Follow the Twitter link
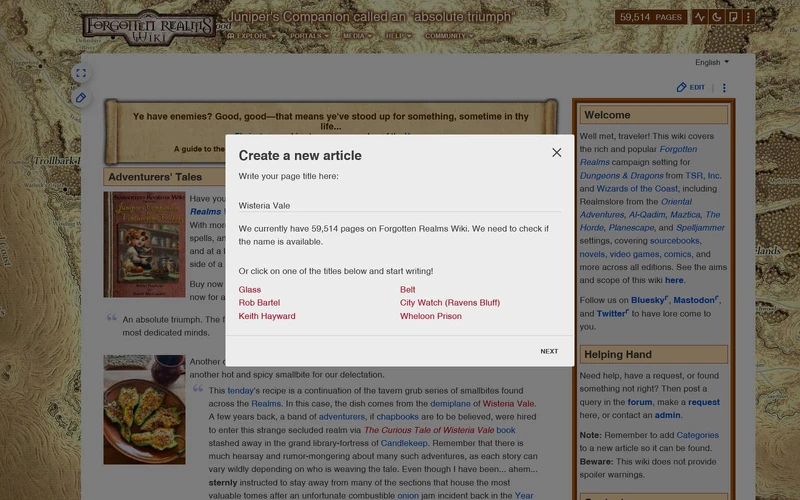The image size is (800, 500). pos(613,313)
